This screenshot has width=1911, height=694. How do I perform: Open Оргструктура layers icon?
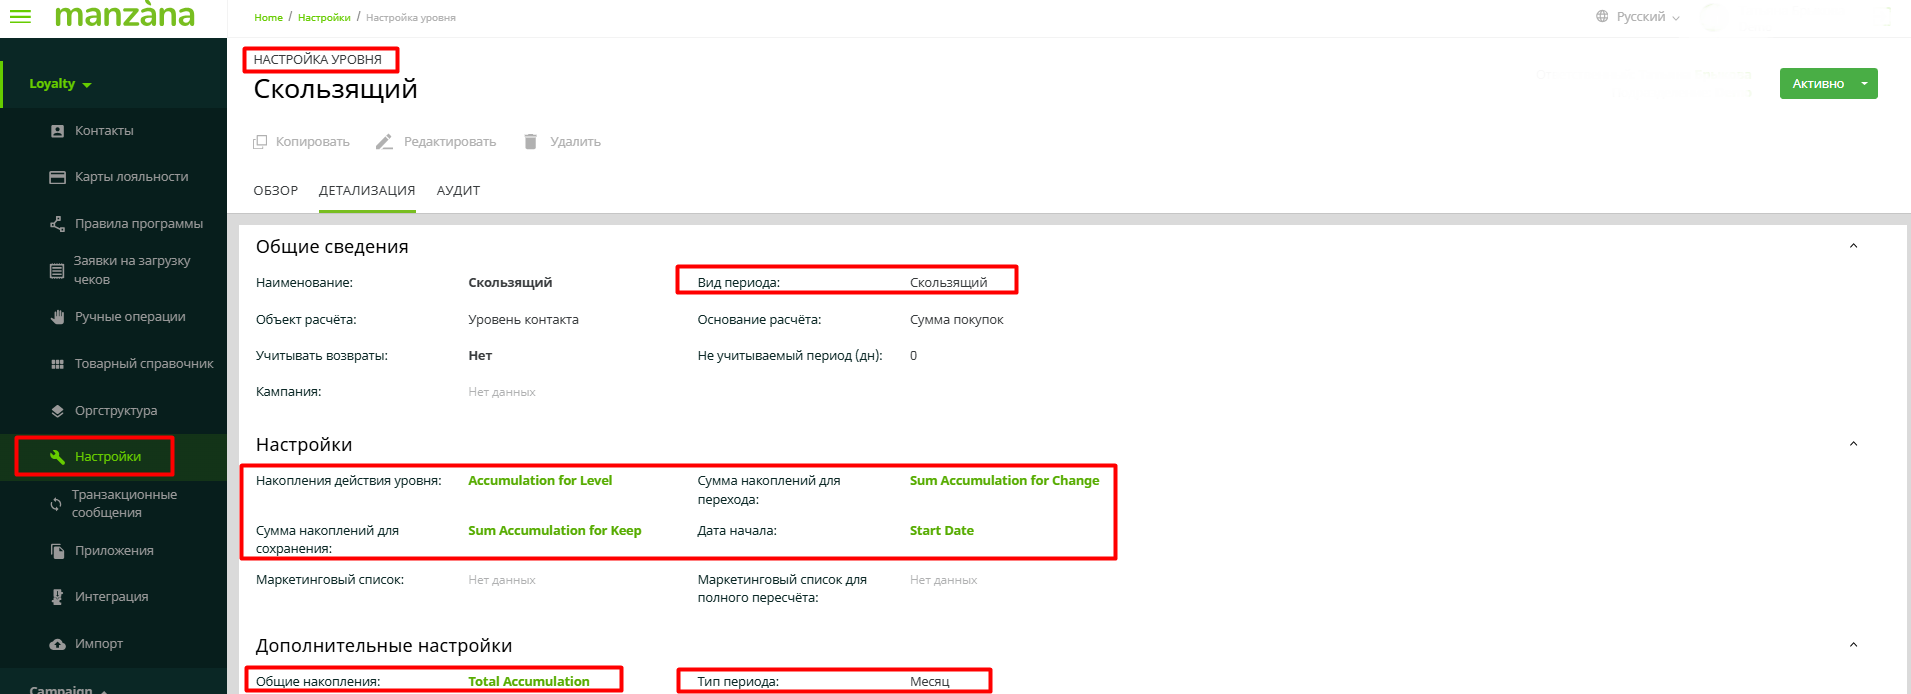[x=57, y=411]
